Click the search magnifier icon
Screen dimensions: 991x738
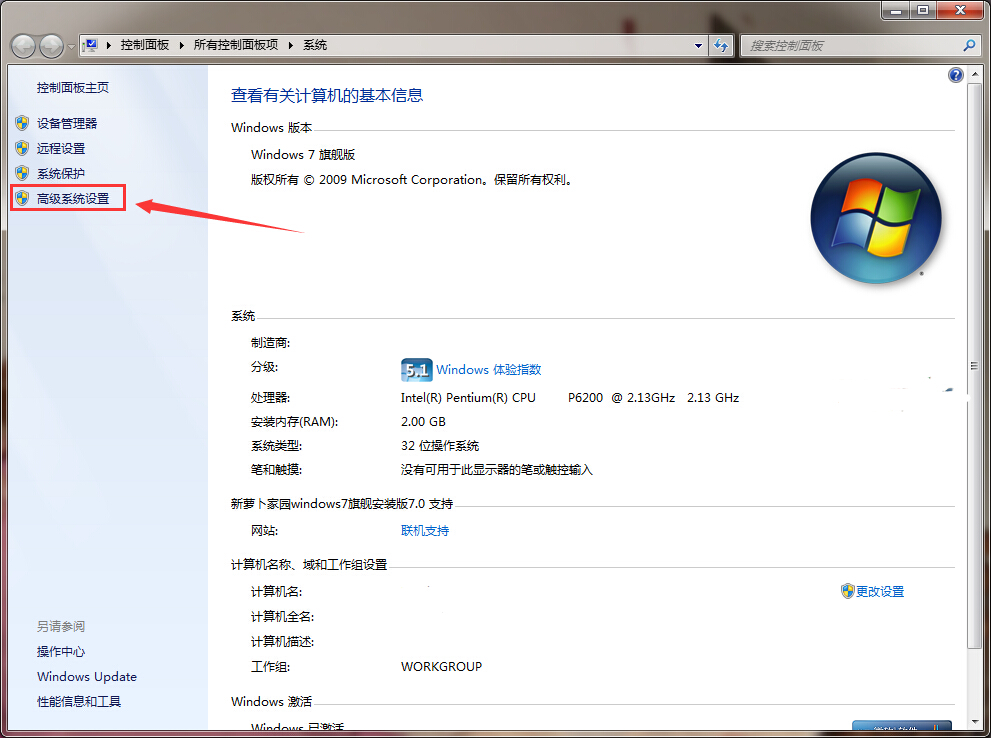[x=969, y=45]
